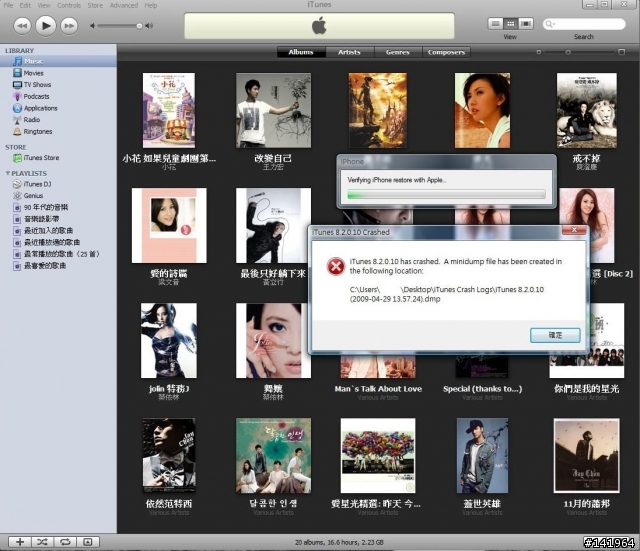640x551 pixels.
Task: Open the Store menu
Action: click(x=95, y=5)
